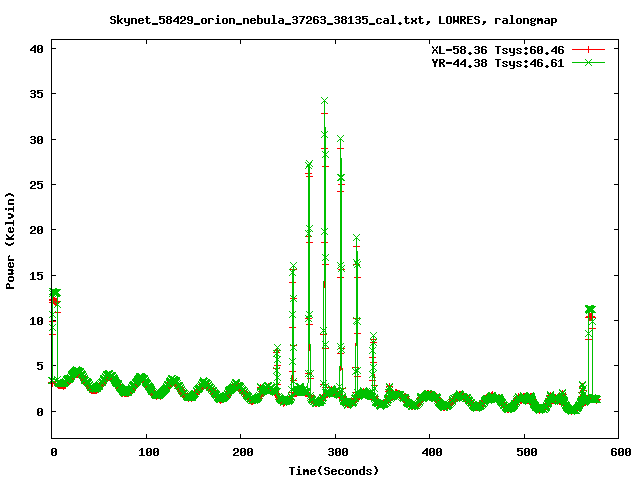Click x-axis tick label 600
The image size is (640, 480).
tap(621, 452)
